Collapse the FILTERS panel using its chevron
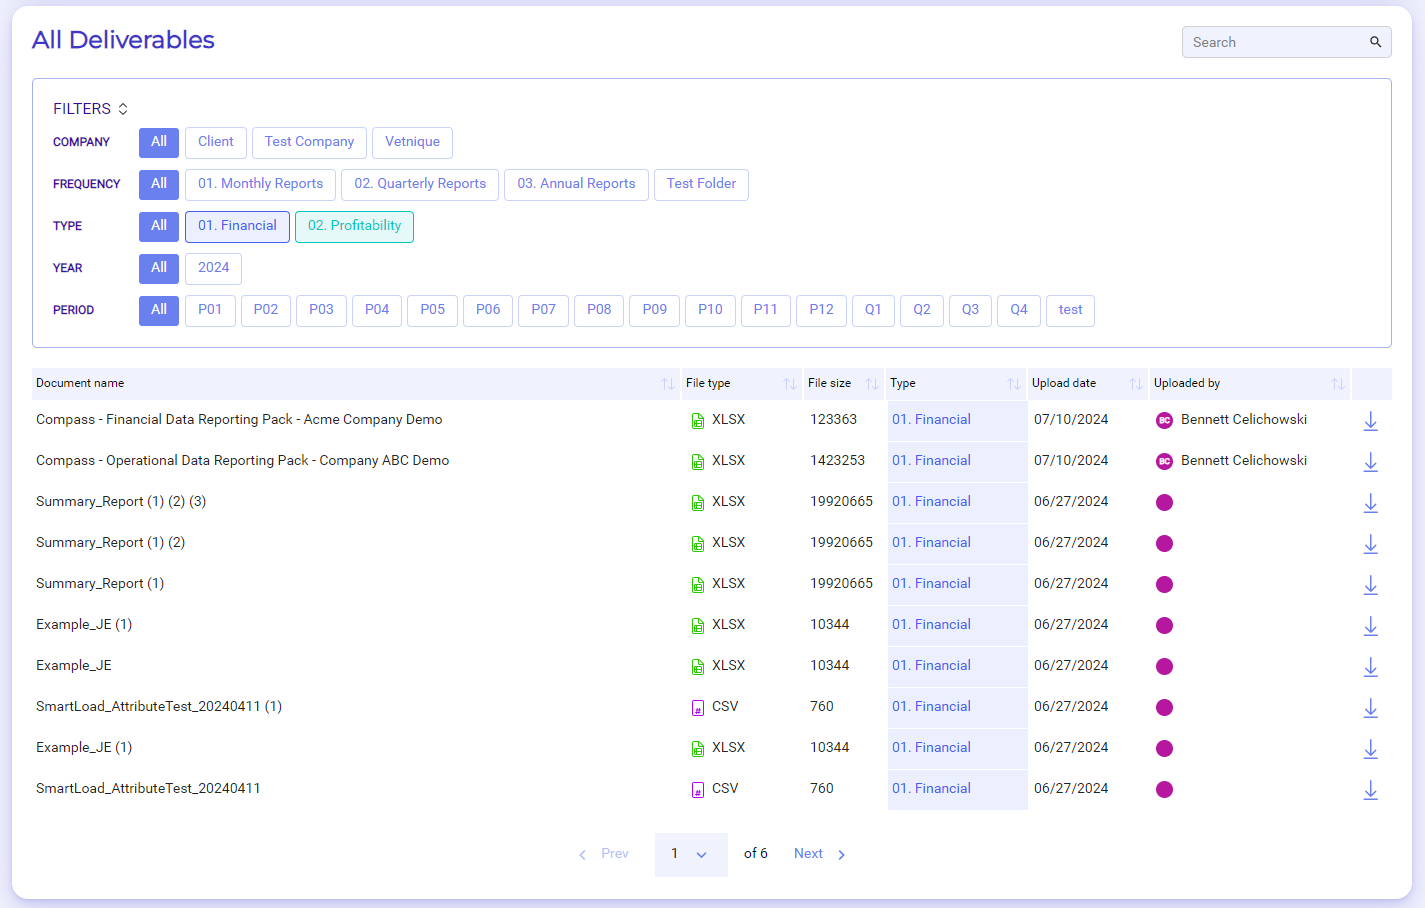 (122, 108)
